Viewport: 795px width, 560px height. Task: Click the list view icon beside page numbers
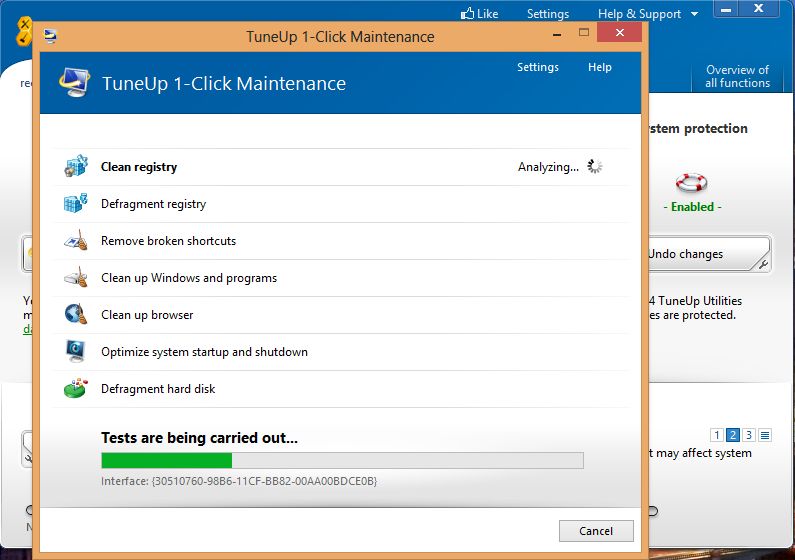765,435
